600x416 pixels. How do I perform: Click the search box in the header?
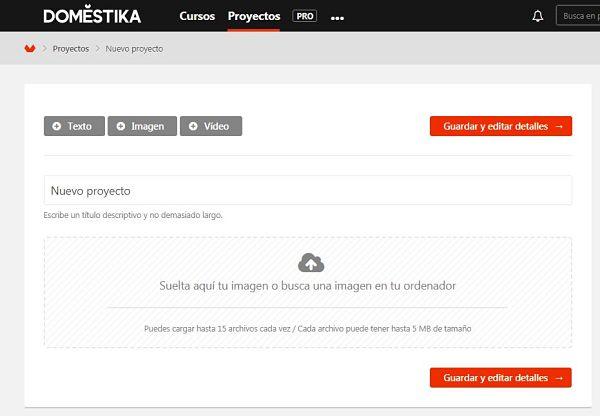[578, 16]
